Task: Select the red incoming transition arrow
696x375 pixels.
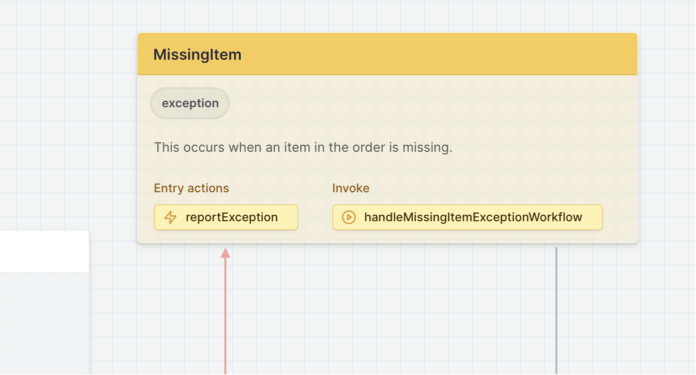Action: point(225,311)
